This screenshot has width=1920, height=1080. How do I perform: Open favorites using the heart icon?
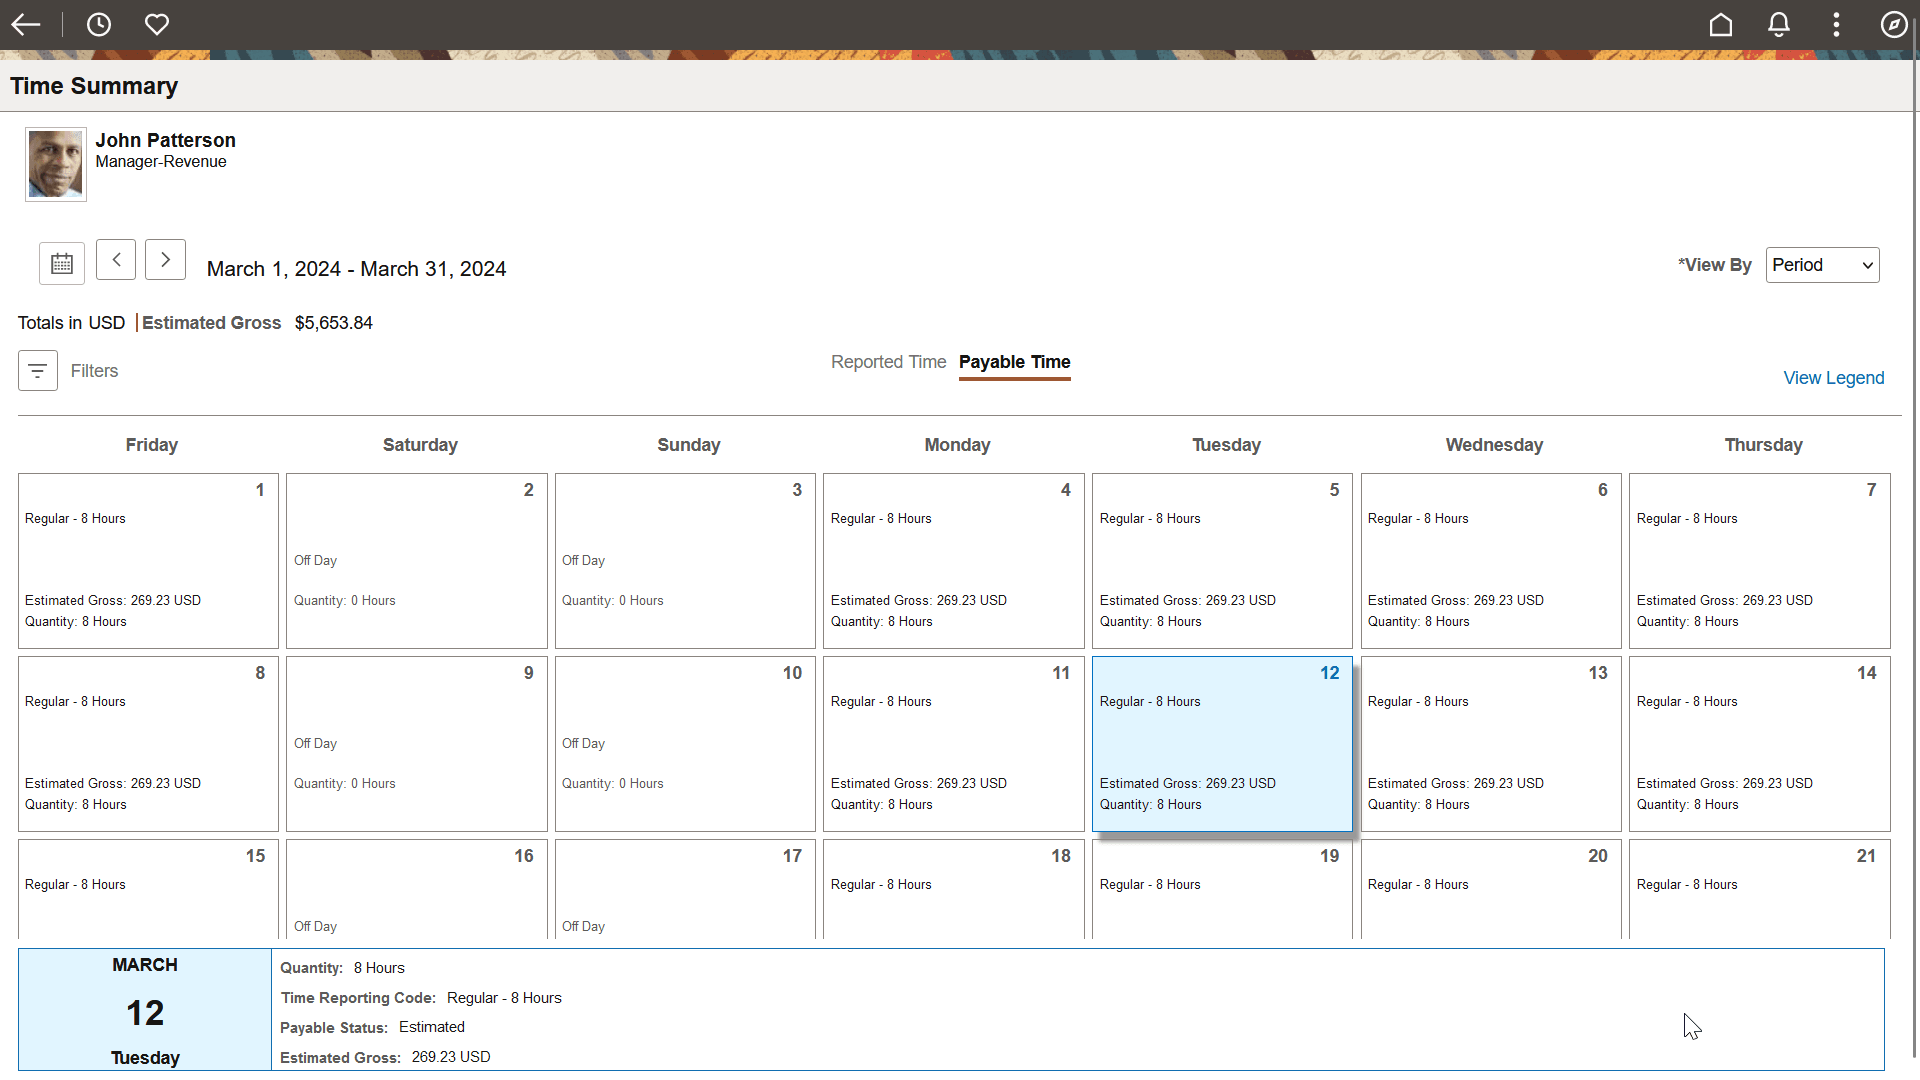click(x=157, y=24)
